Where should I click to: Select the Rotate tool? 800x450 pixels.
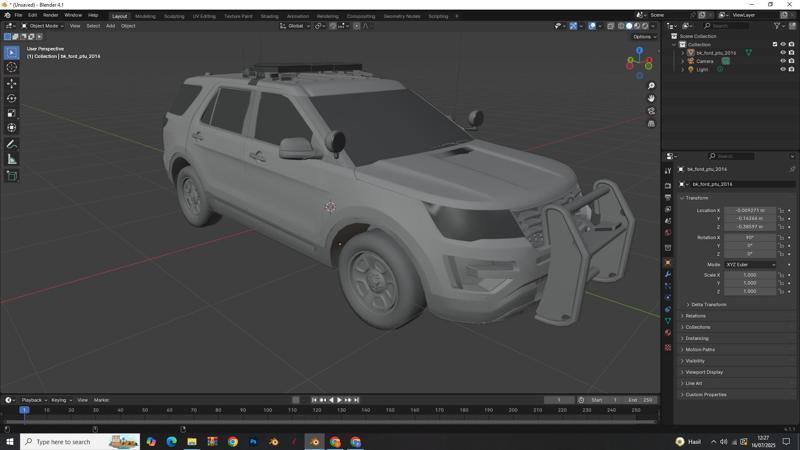(11, 98)
